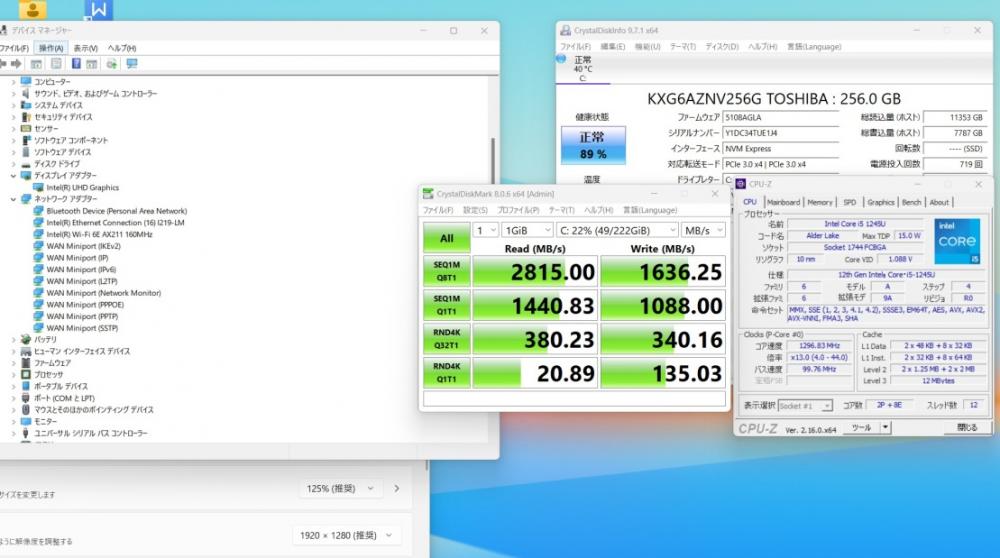This screenshot has width=1000, height=558.
Task: Switch to Memory tab in CPU-Z
Action: tap(820, 202)
